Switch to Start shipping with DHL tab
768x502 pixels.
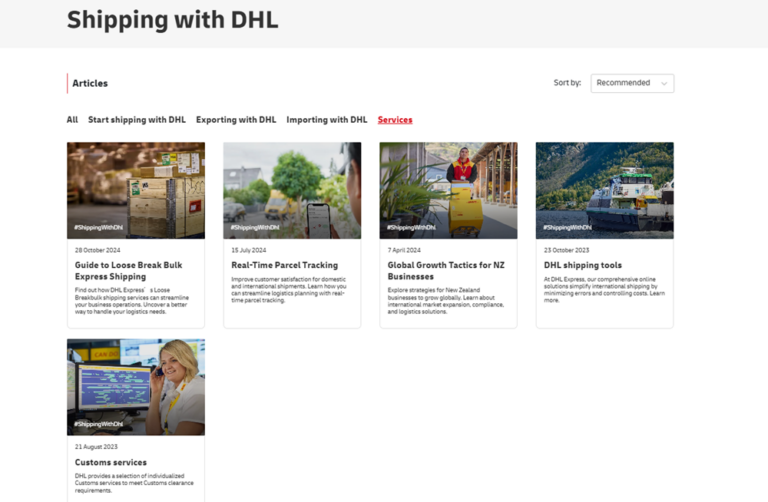click(137, 120)
